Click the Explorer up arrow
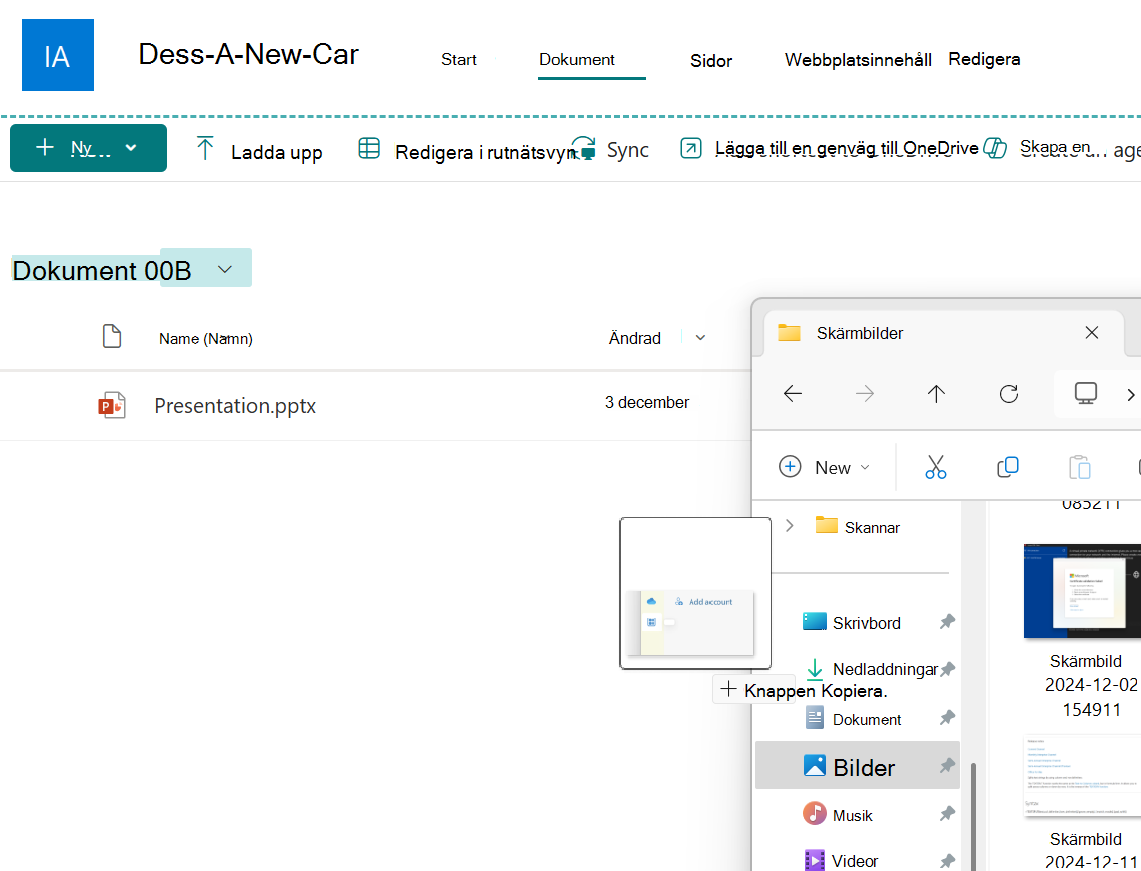The width and height of the screenshot is (1141, 871). click(x=936, y=394)
